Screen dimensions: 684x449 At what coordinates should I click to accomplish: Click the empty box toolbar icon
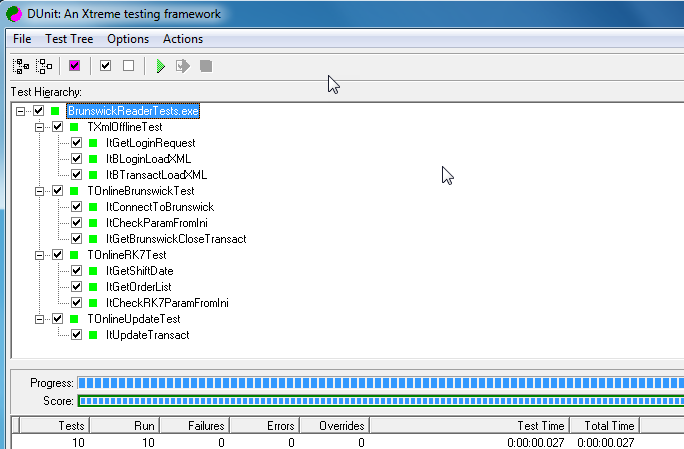pos(128,66)
